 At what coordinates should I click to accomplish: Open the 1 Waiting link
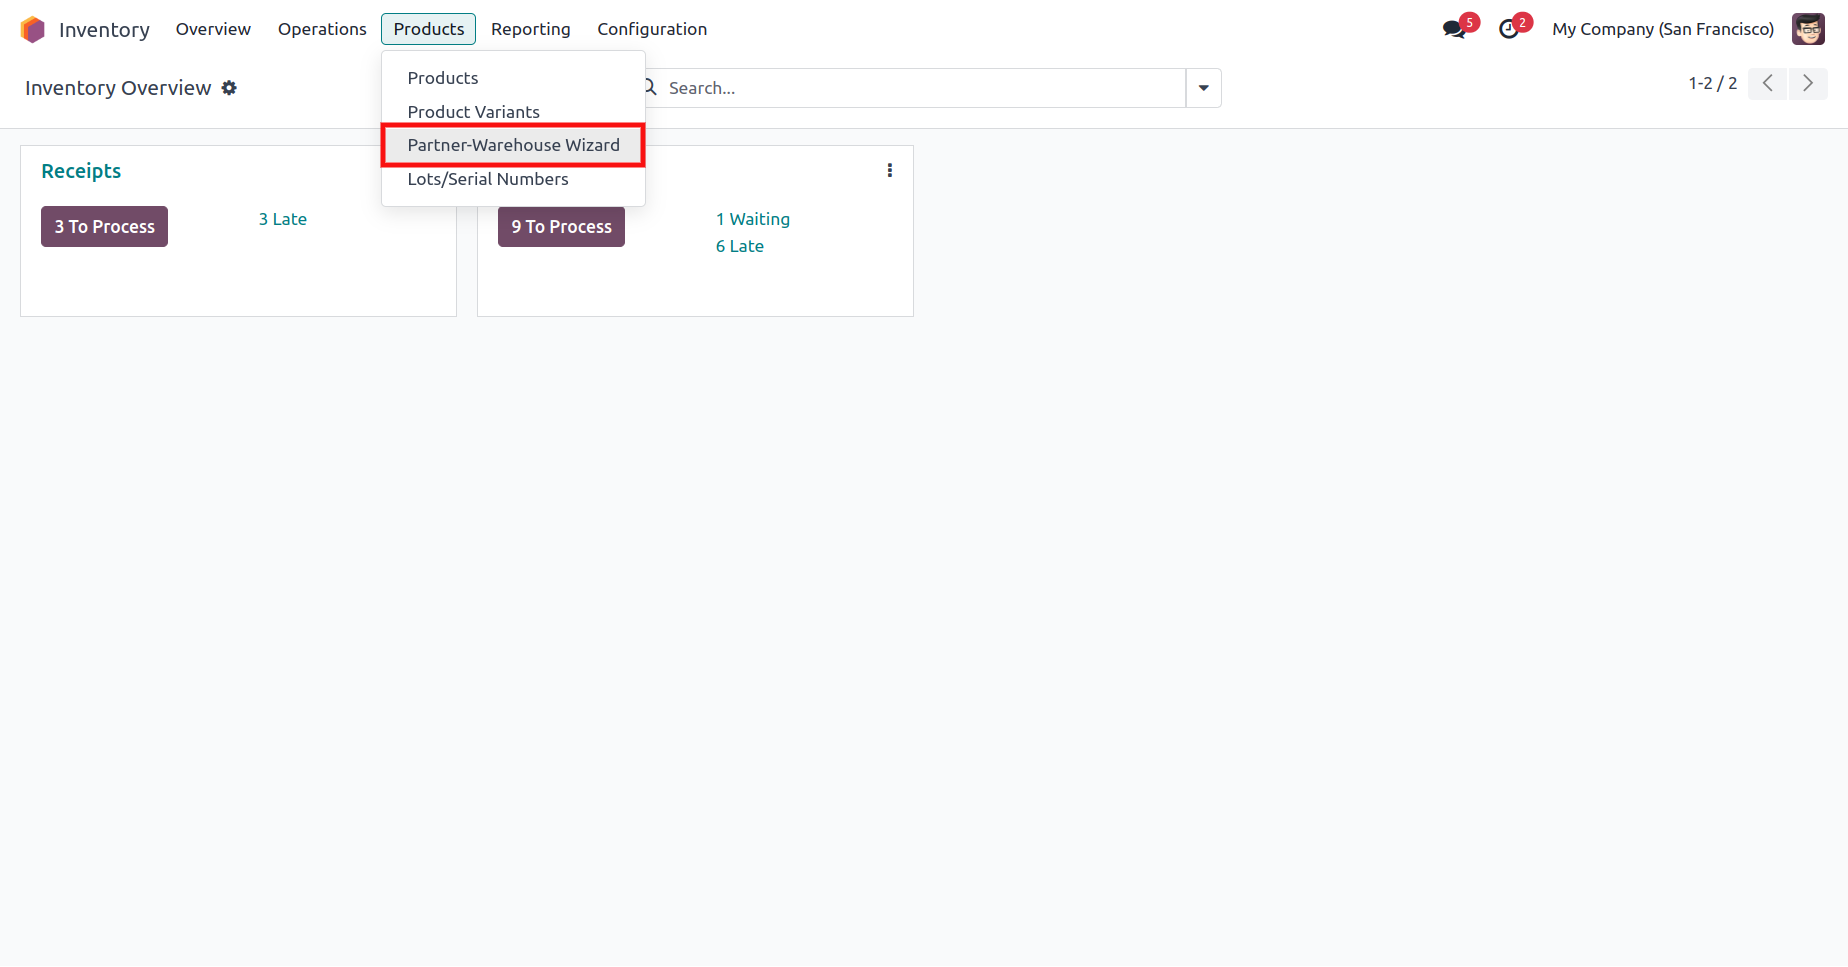(x=753, y=219)
